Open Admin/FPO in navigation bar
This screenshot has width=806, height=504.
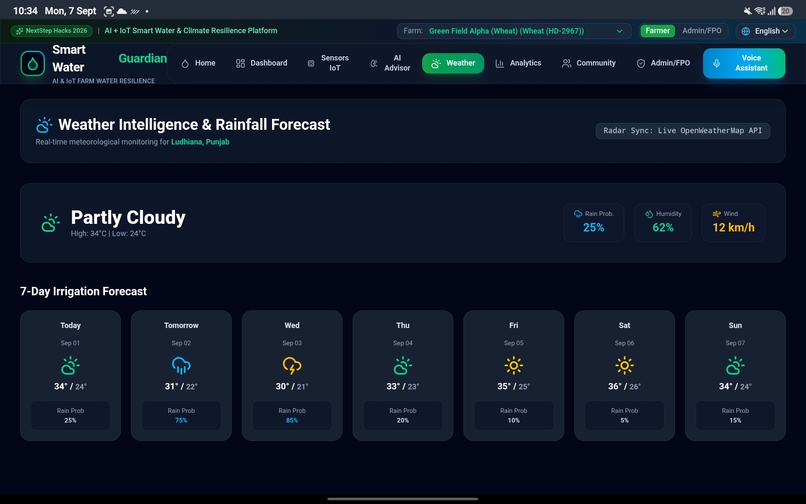point(663,63)
